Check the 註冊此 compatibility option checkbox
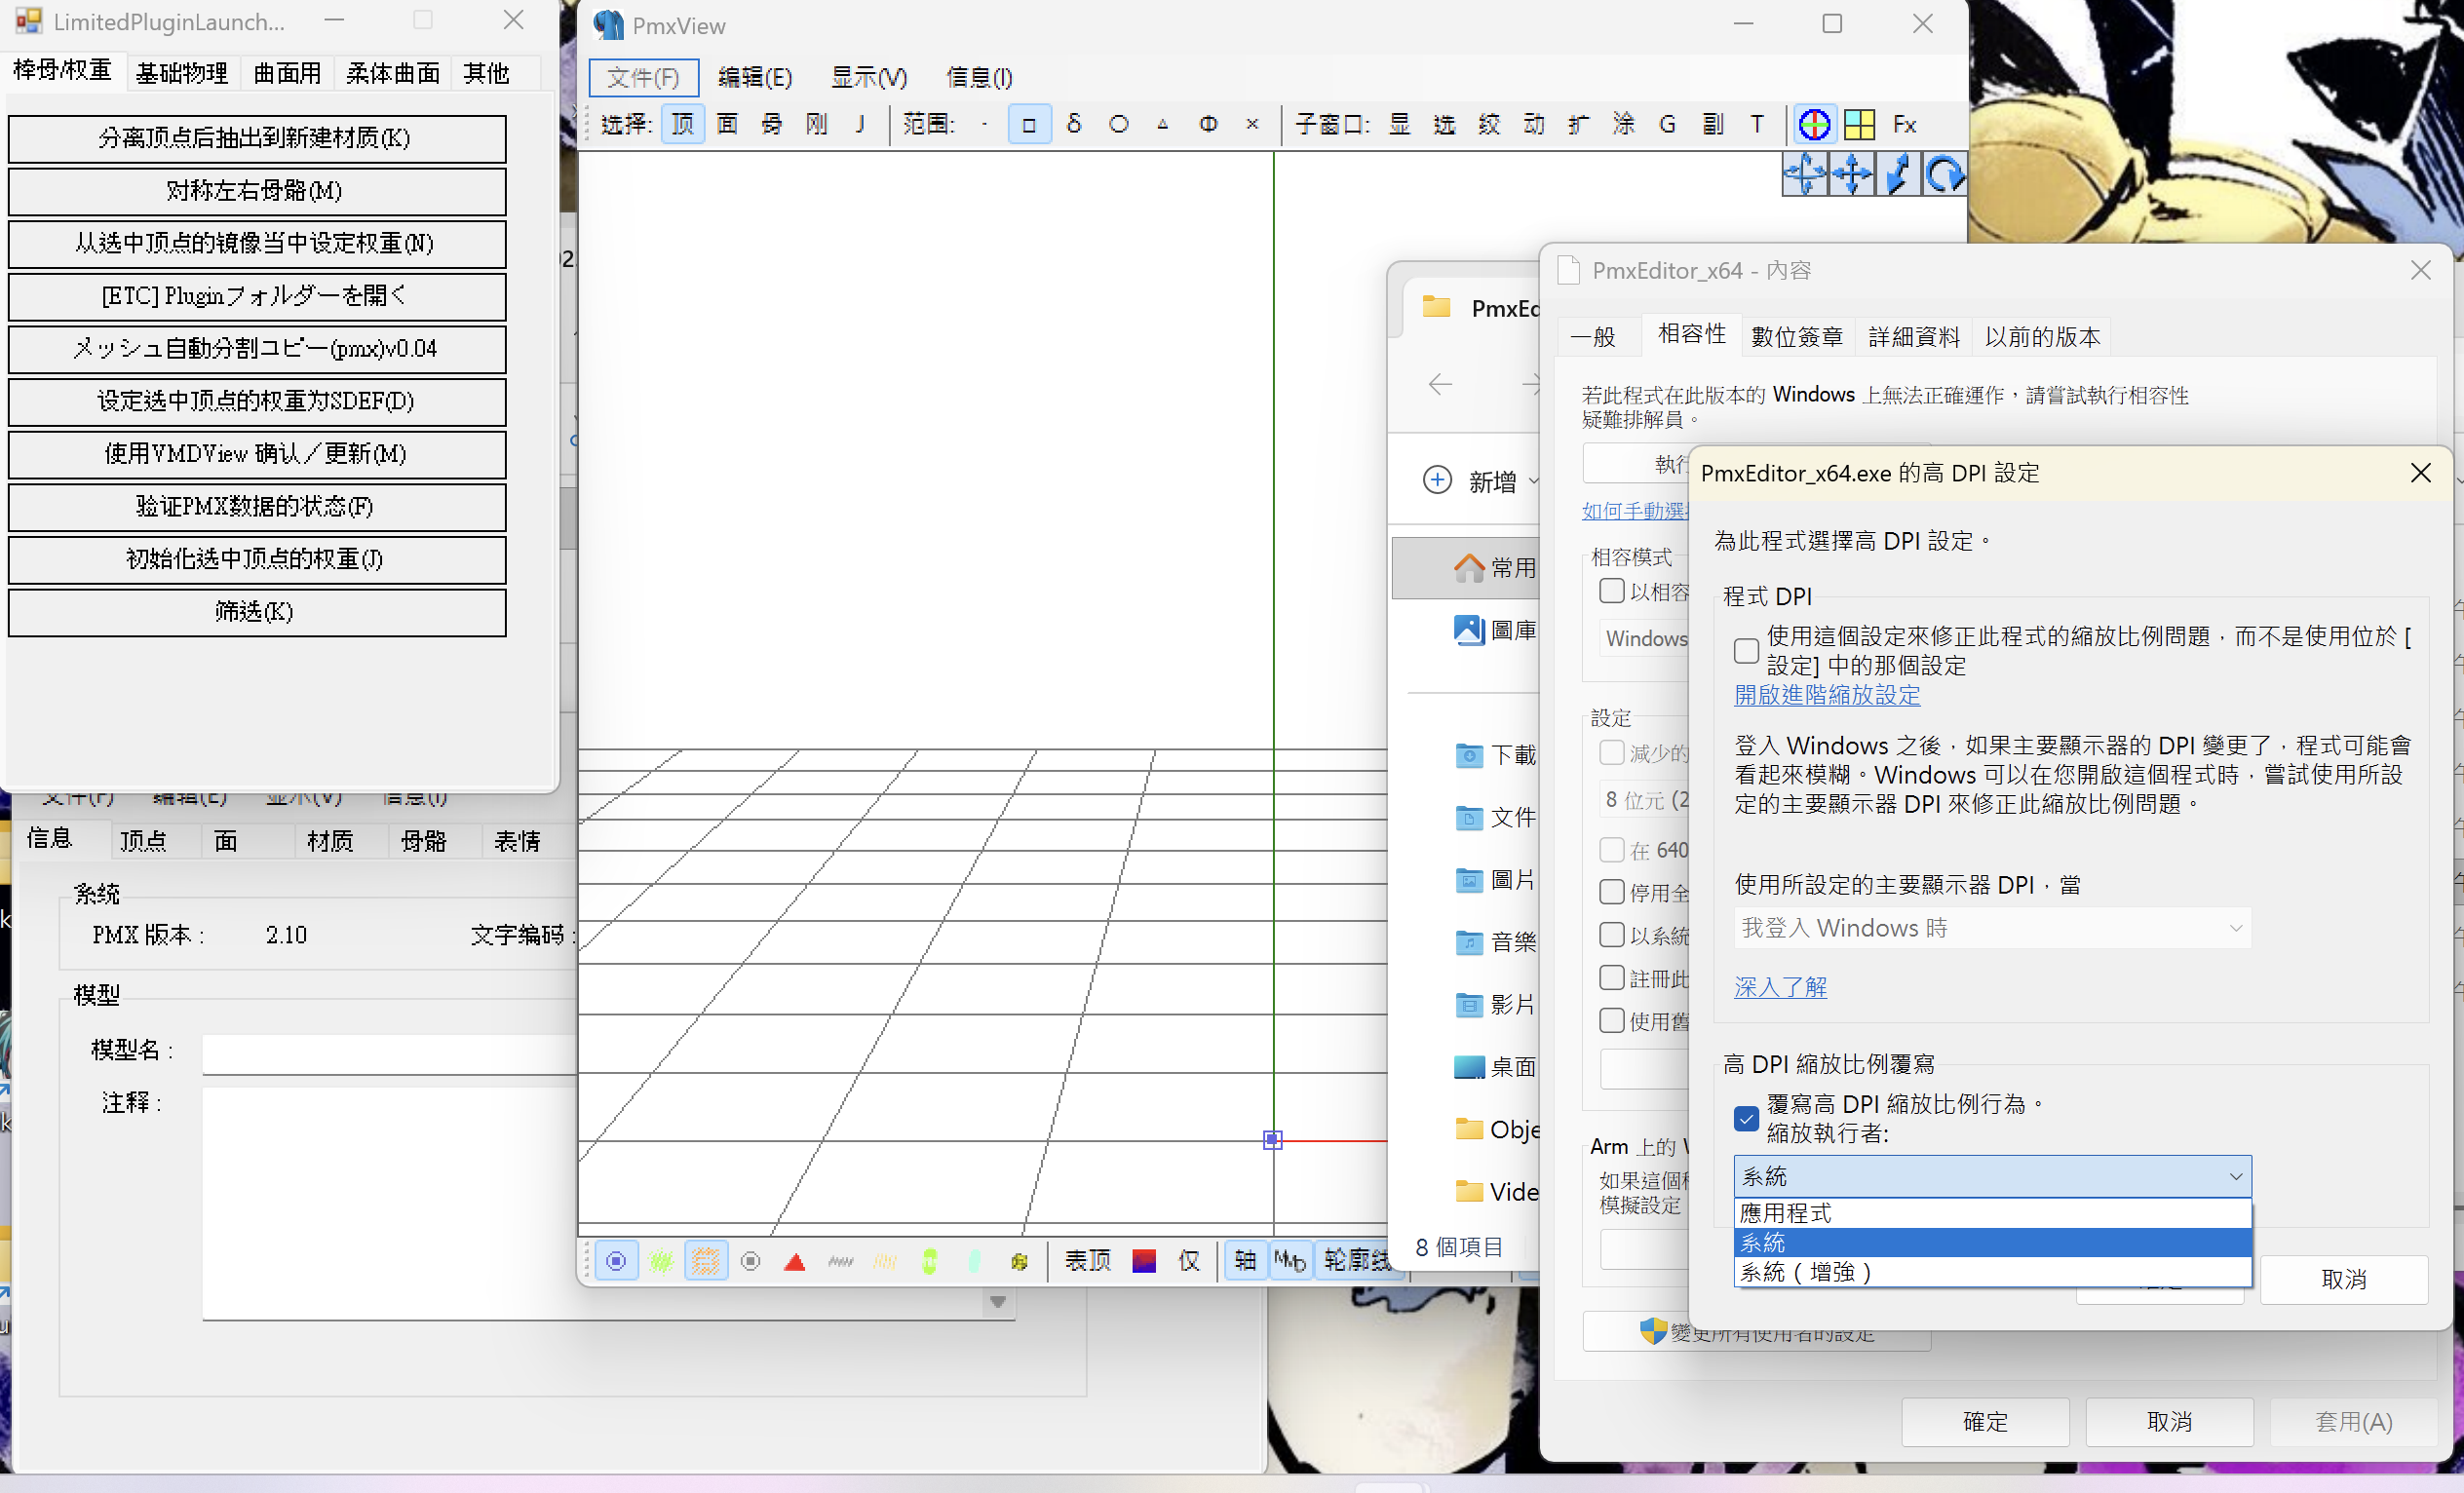 tap(1611, 978)
